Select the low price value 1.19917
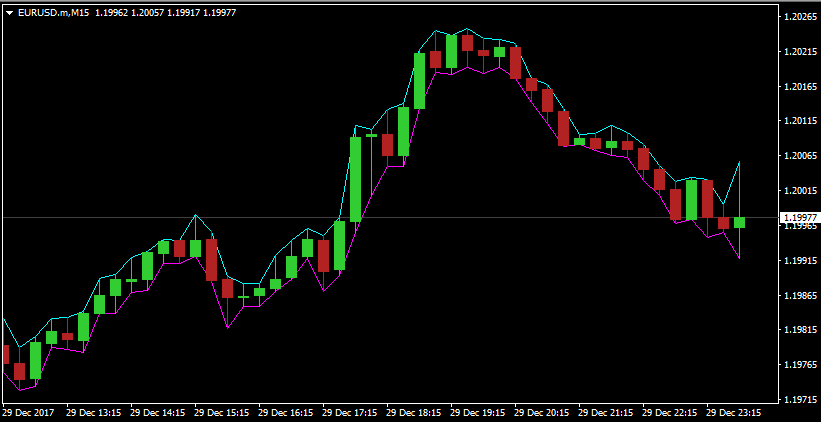The height and width of the screenshot is (422, 821). tap(184, 13)
